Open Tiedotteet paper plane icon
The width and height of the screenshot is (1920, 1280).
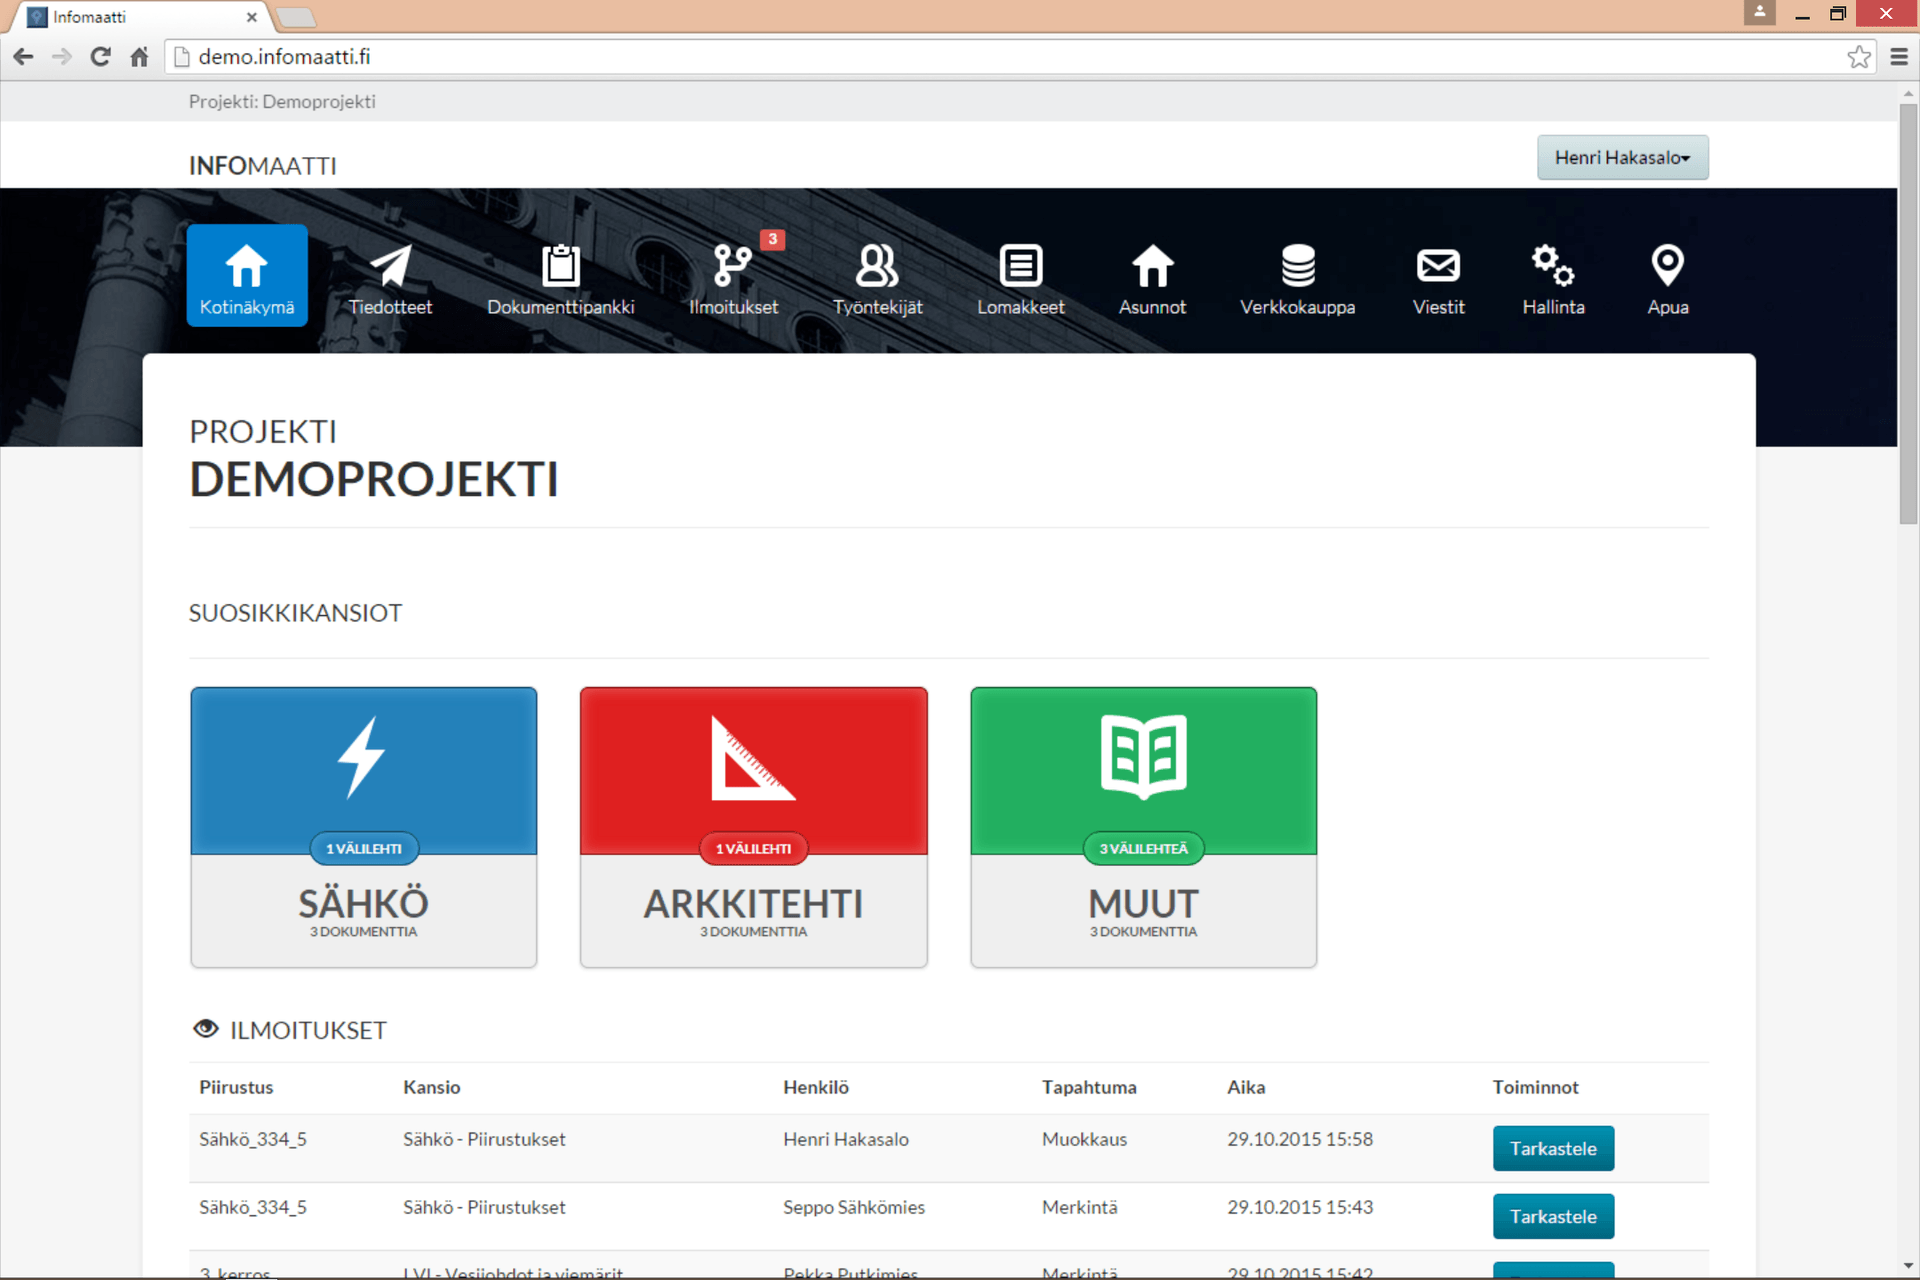(390, 266)
